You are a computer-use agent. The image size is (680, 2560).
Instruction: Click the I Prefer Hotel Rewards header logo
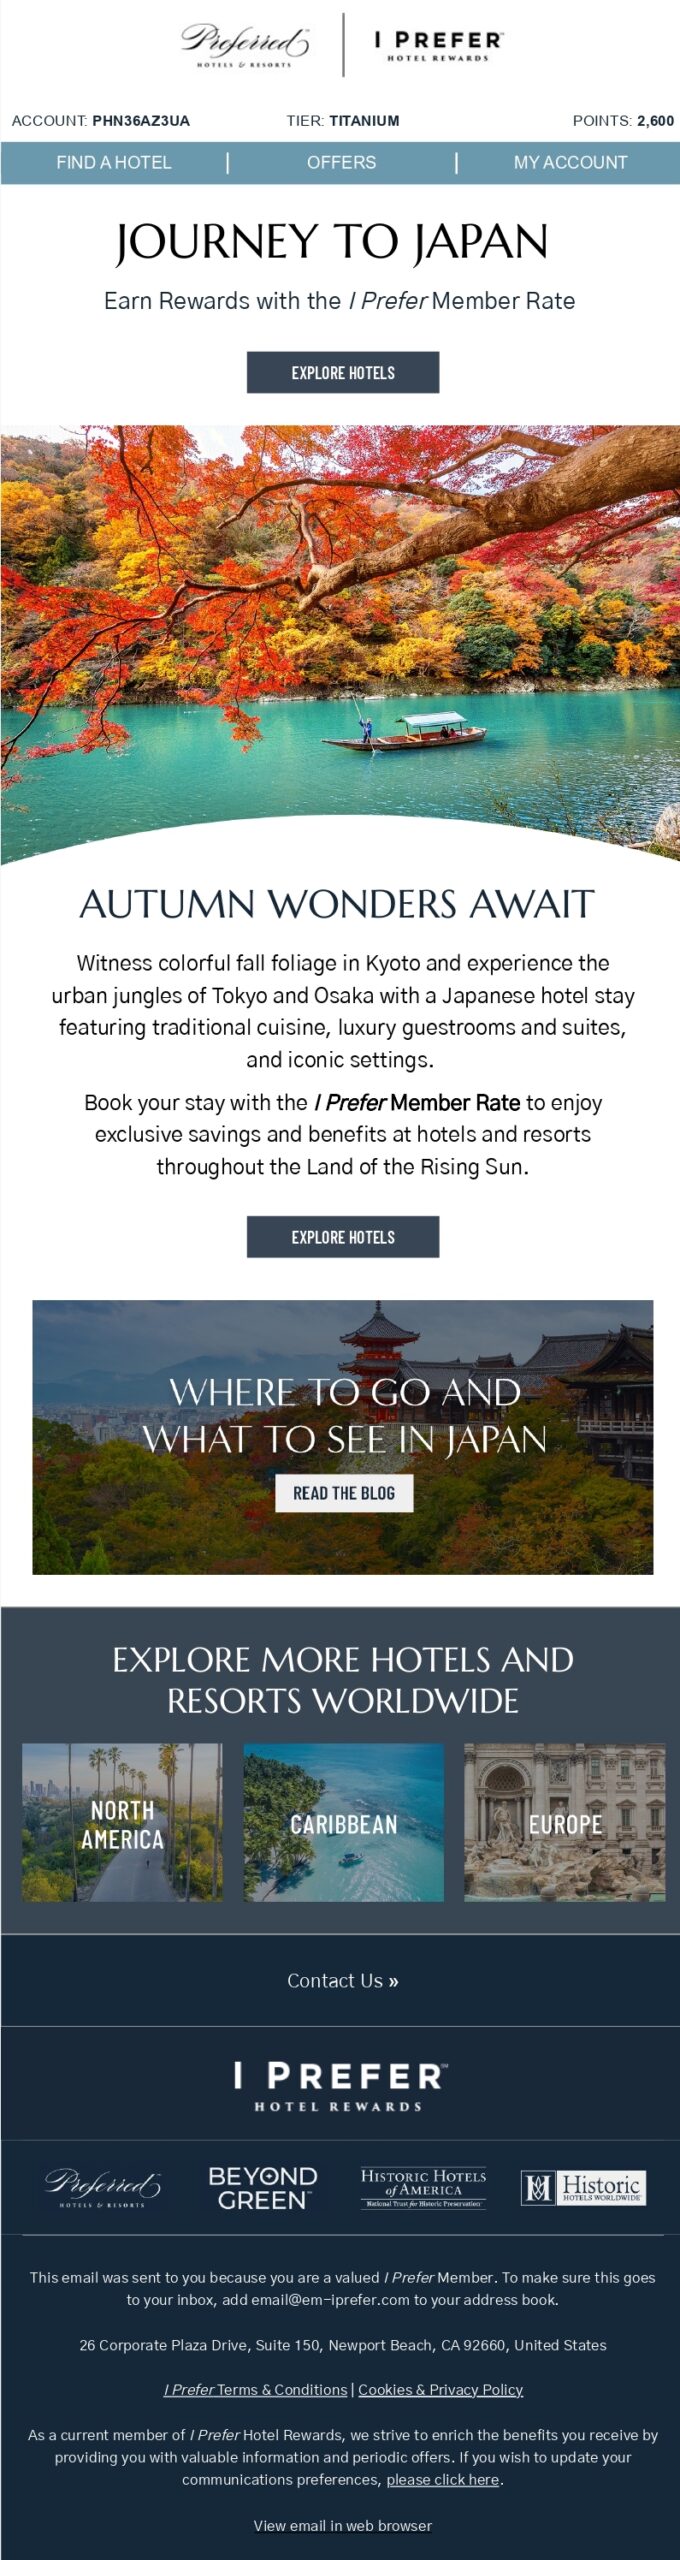coord(439,45)
